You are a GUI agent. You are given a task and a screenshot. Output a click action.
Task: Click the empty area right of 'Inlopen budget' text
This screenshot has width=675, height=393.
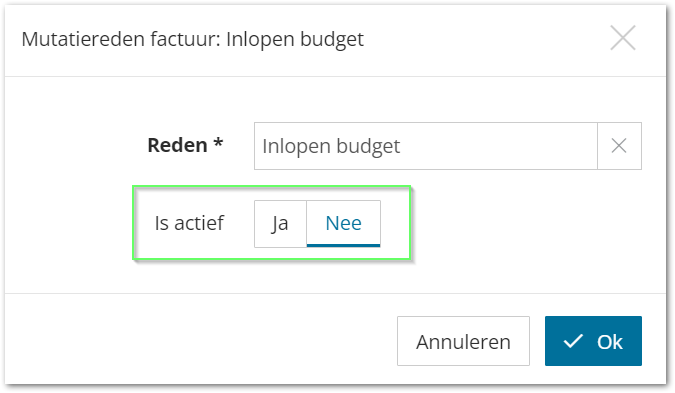coord(499,146)
